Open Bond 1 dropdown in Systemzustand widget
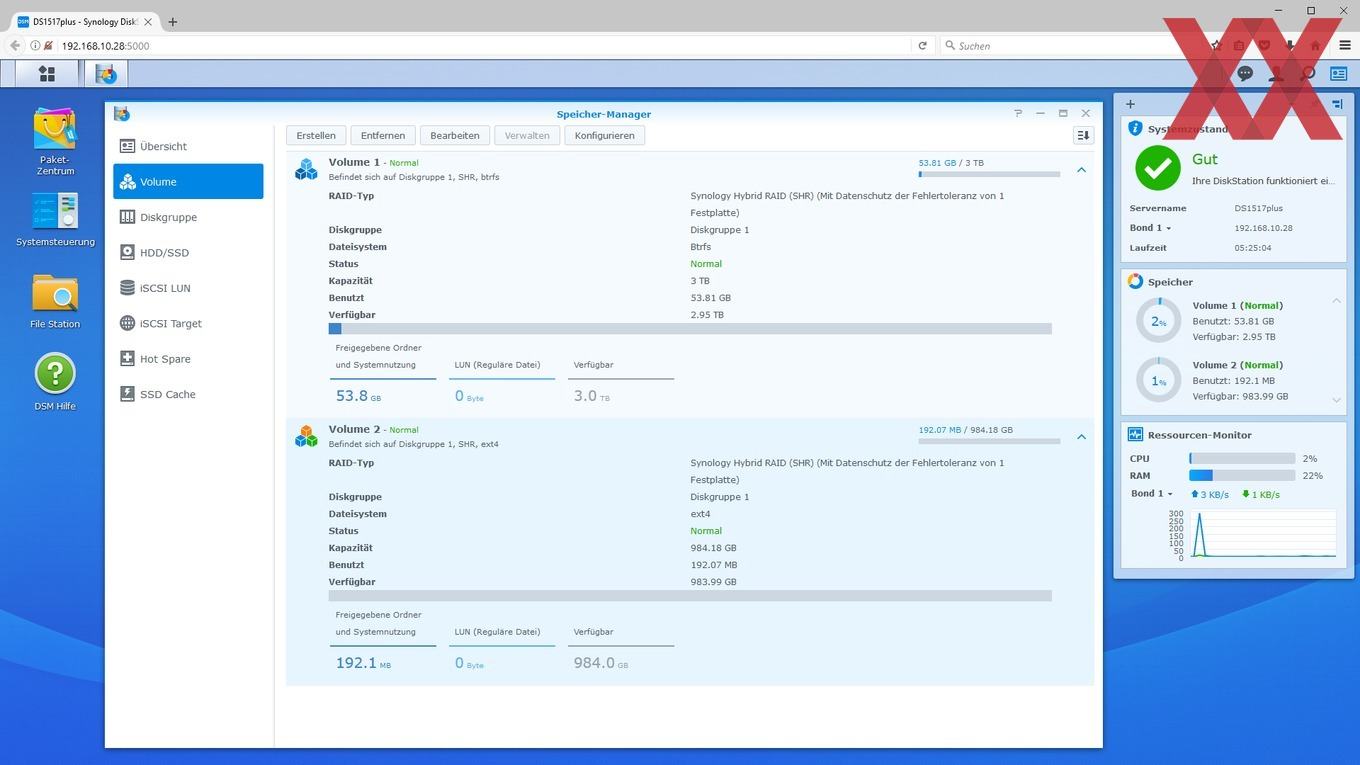The image size is (1360, 765). pyautogui.click(x=1150, y=228)
